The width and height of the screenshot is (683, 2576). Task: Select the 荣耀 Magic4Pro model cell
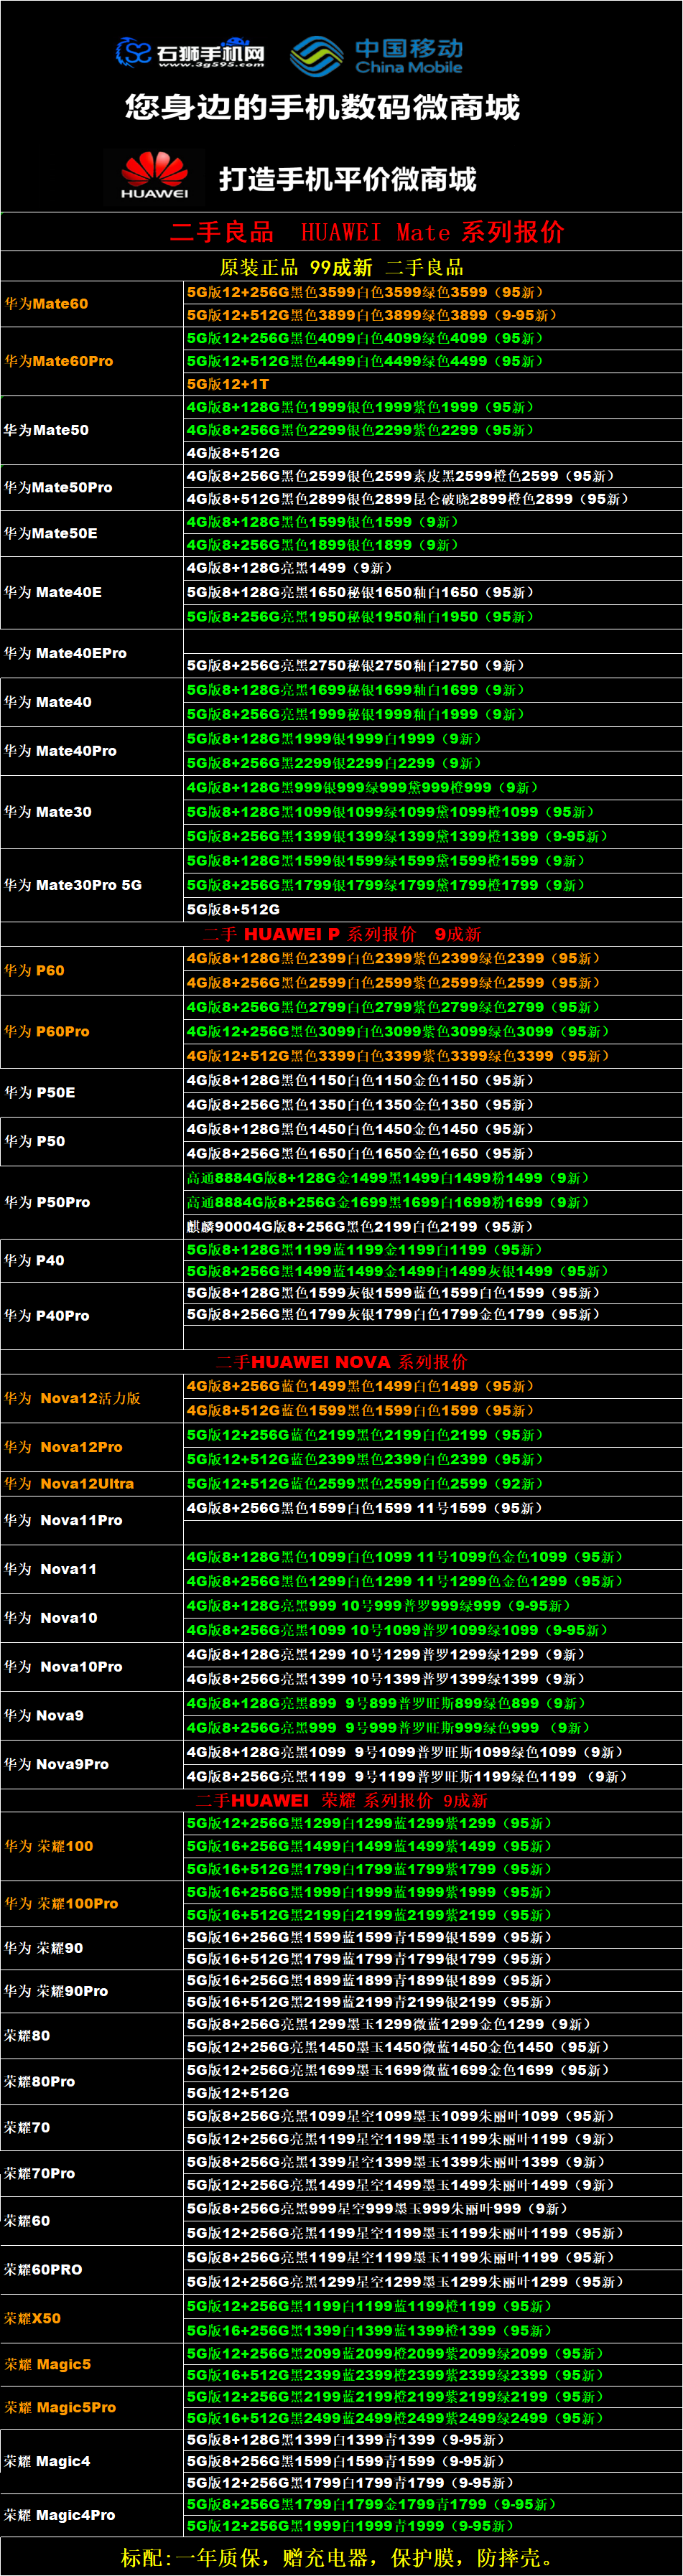92,2515
